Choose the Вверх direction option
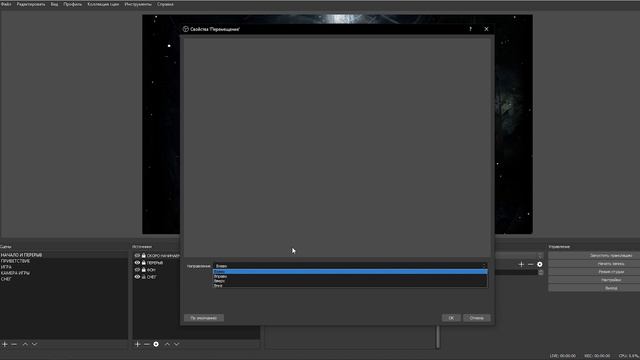The width and height of the screenshot is (640, 360). coord(350,281)
